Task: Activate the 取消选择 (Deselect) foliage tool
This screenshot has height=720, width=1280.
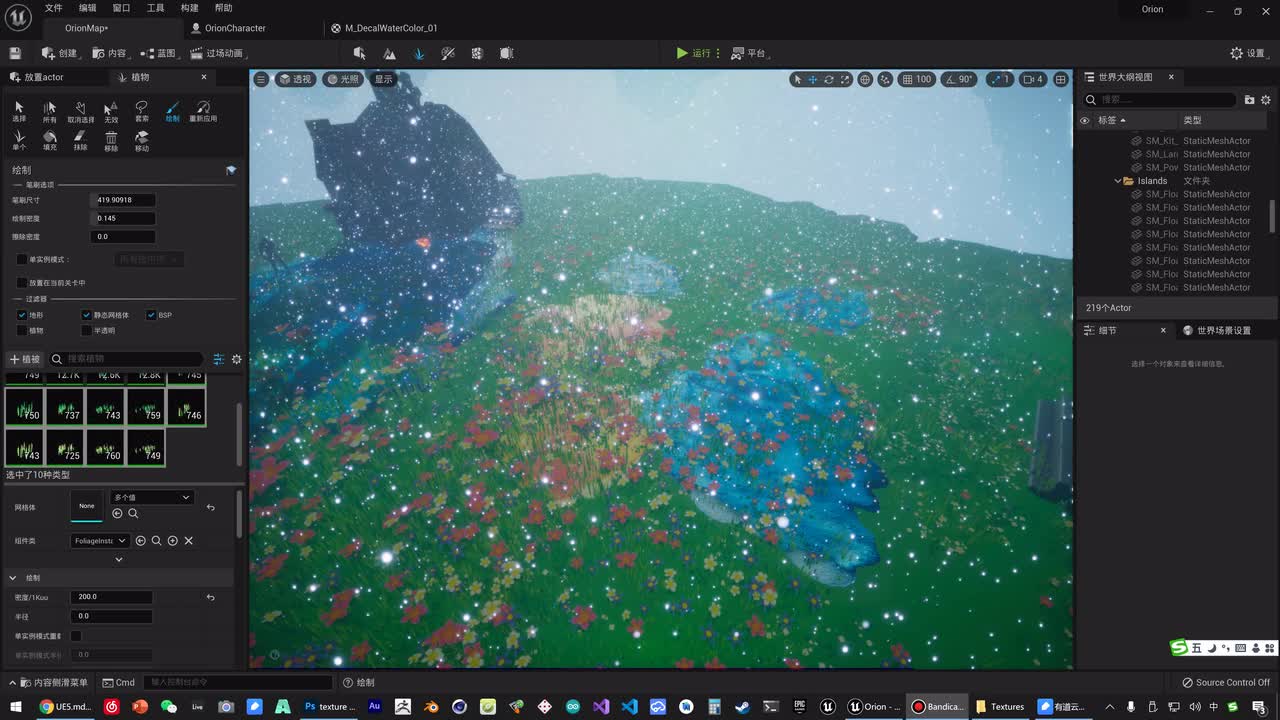Action: click(x=80, y=111)
